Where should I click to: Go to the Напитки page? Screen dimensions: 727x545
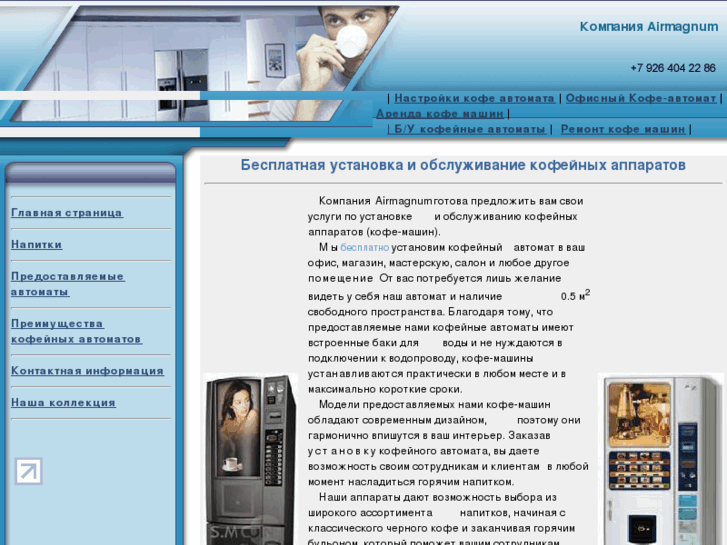(x=37, y=244)
